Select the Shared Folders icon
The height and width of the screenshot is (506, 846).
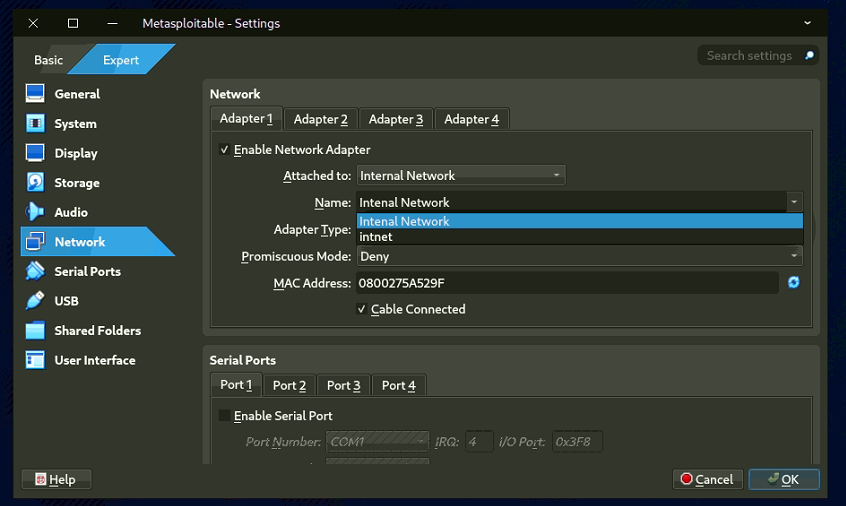(x=35, y=330)
